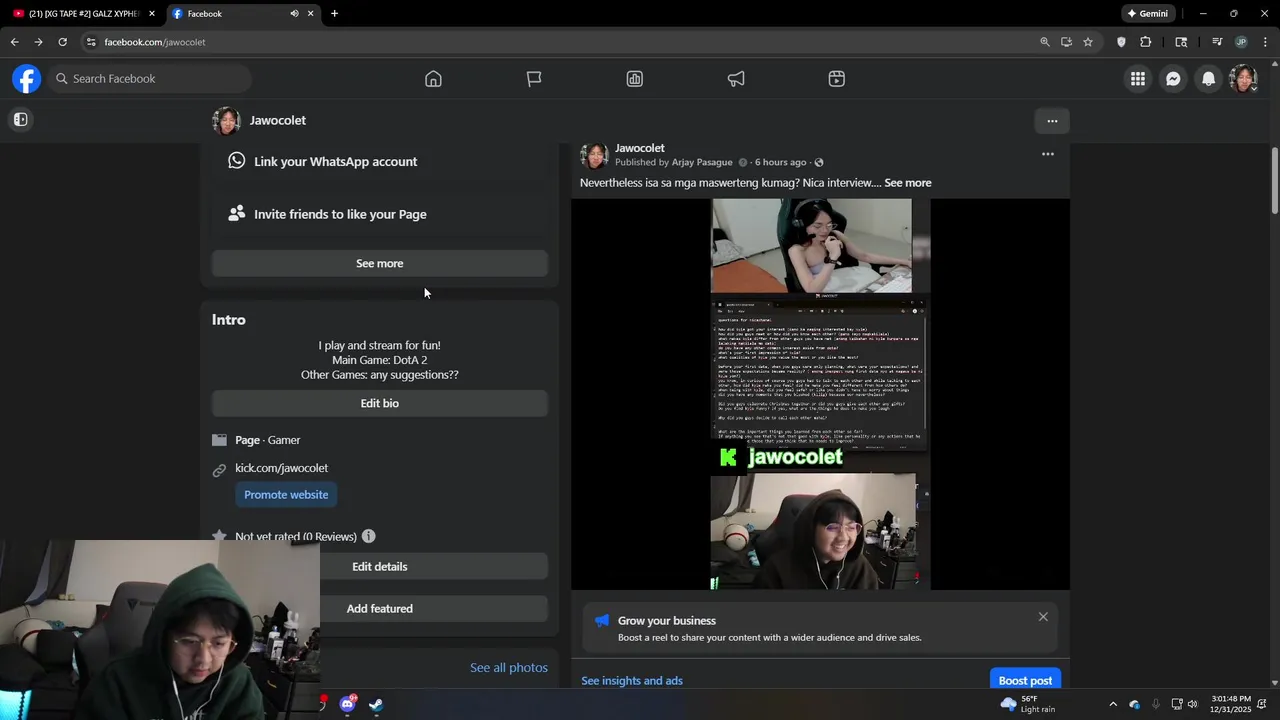Open the weather widget Light rain
This screenshot has height=720, width=1280.
coord(1028,704)
